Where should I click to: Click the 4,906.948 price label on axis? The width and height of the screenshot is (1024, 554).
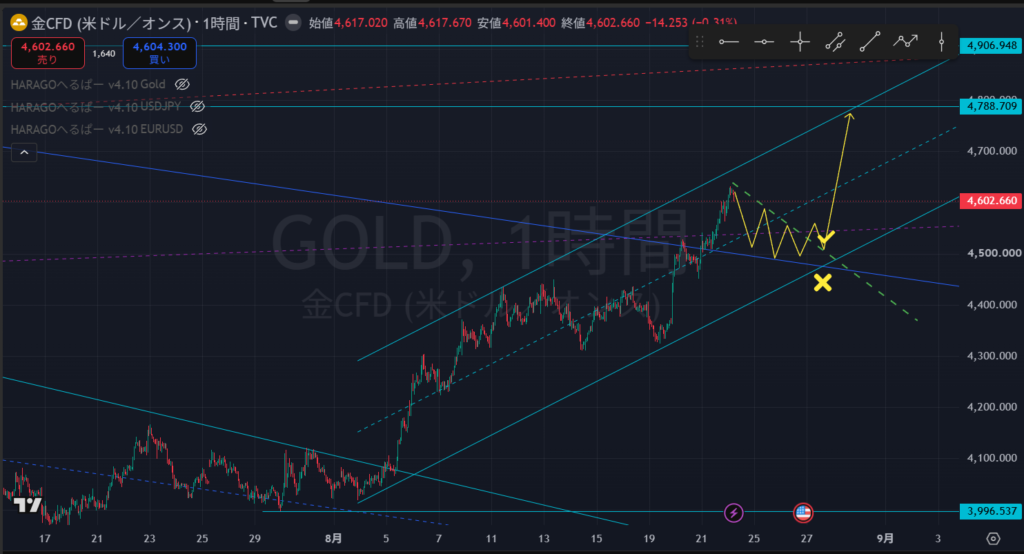pyautogui.click(x=991, y=46)
